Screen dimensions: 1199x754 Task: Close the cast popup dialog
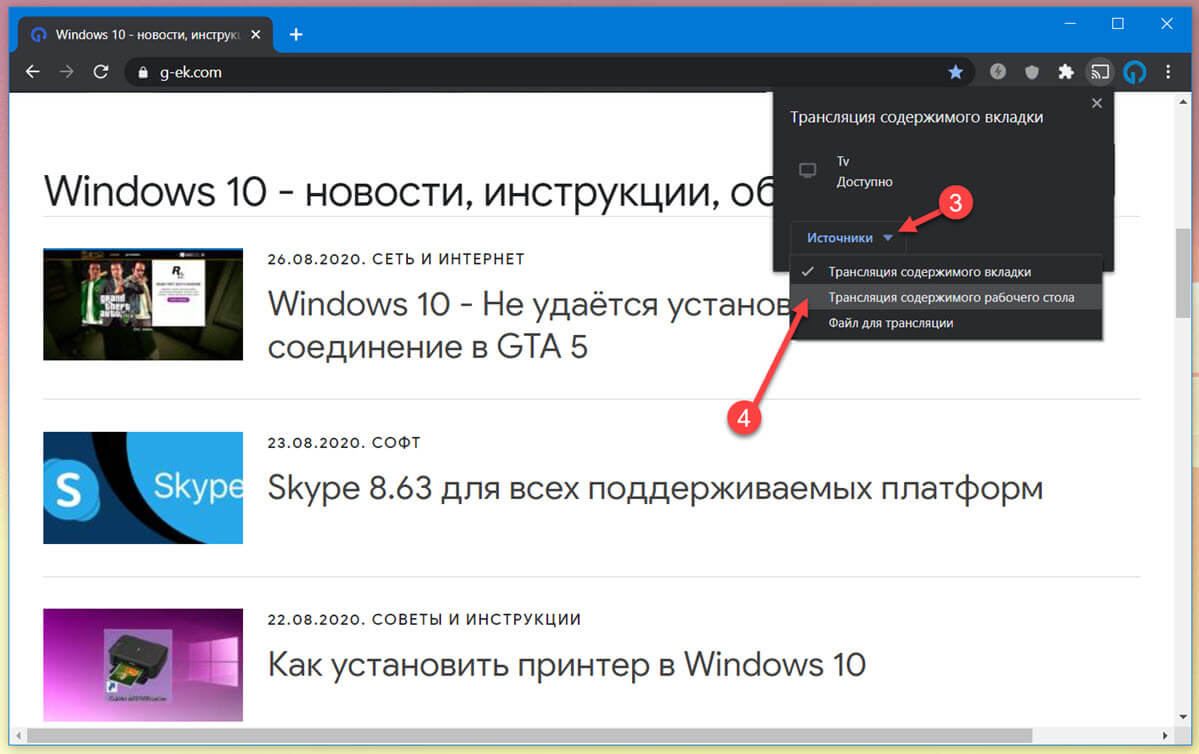(x=1097, y=102)
